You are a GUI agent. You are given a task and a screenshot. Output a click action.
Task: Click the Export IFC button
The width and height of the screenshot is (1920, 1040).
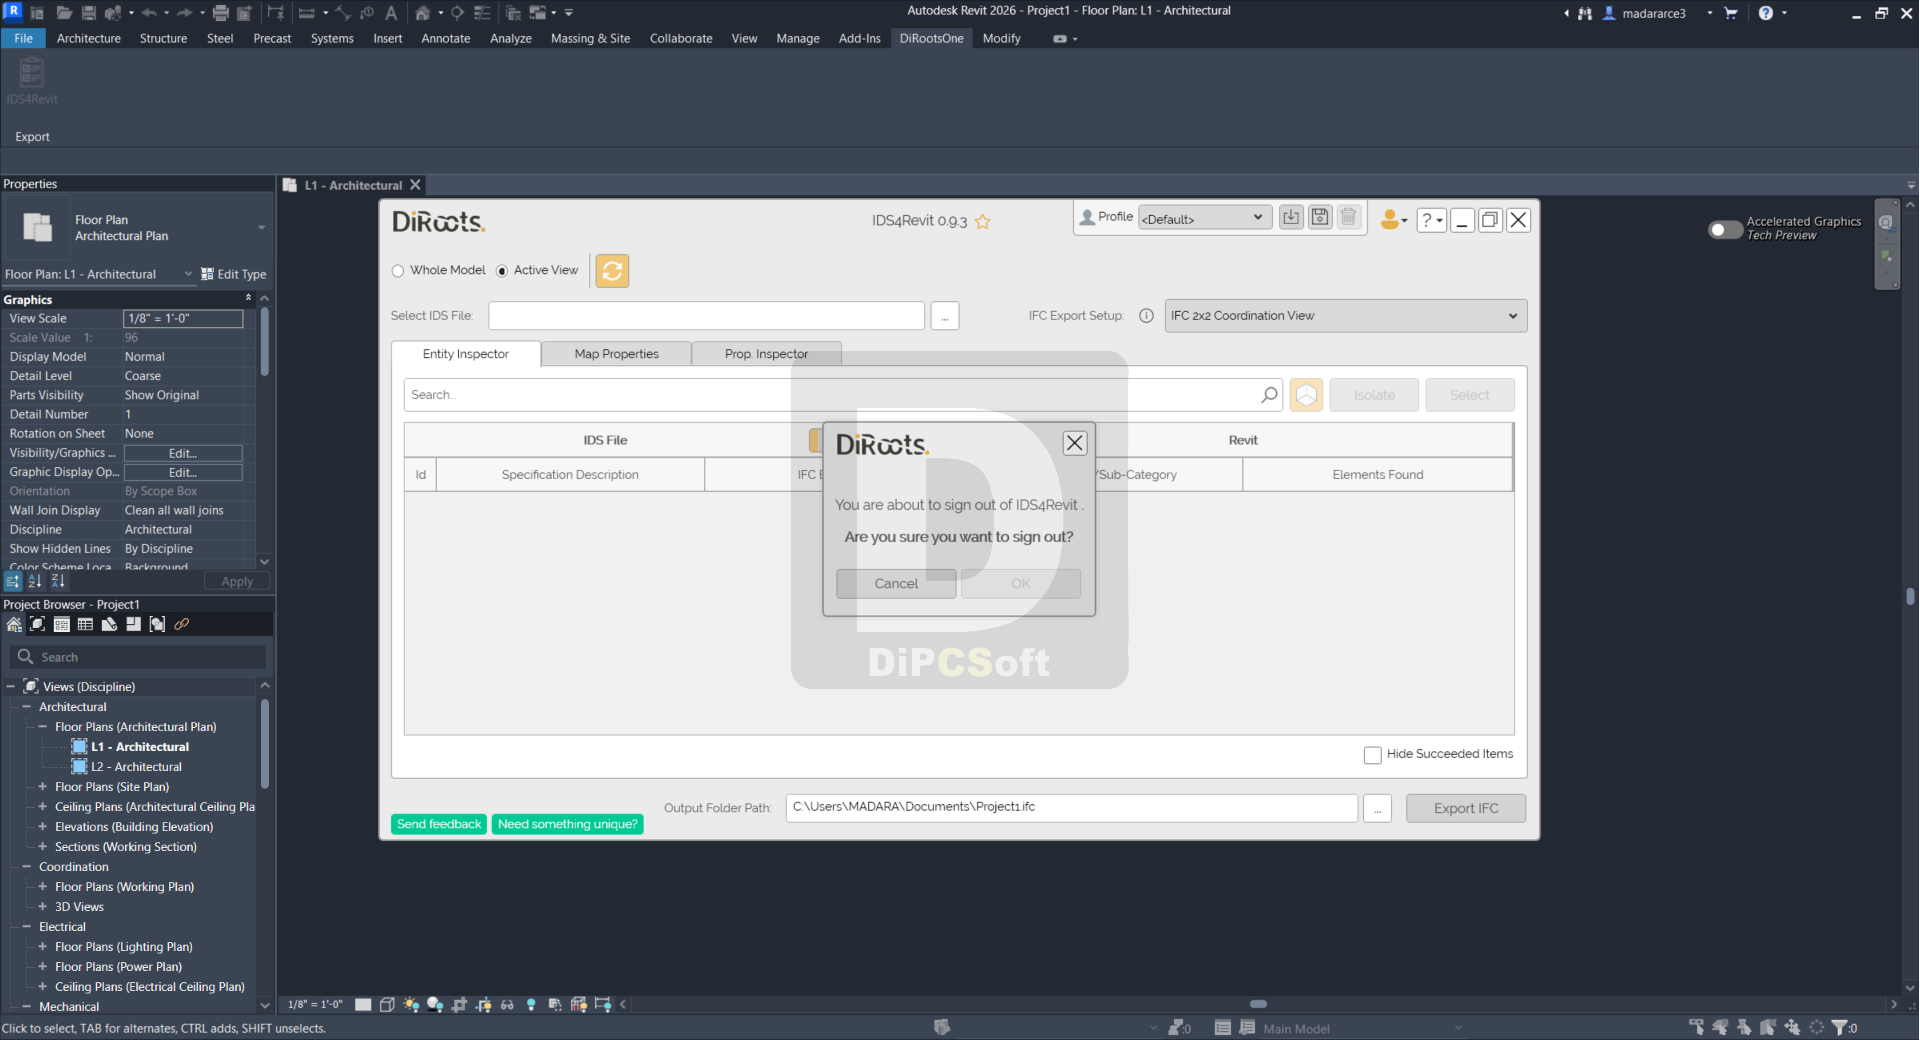coord(1466,808)
